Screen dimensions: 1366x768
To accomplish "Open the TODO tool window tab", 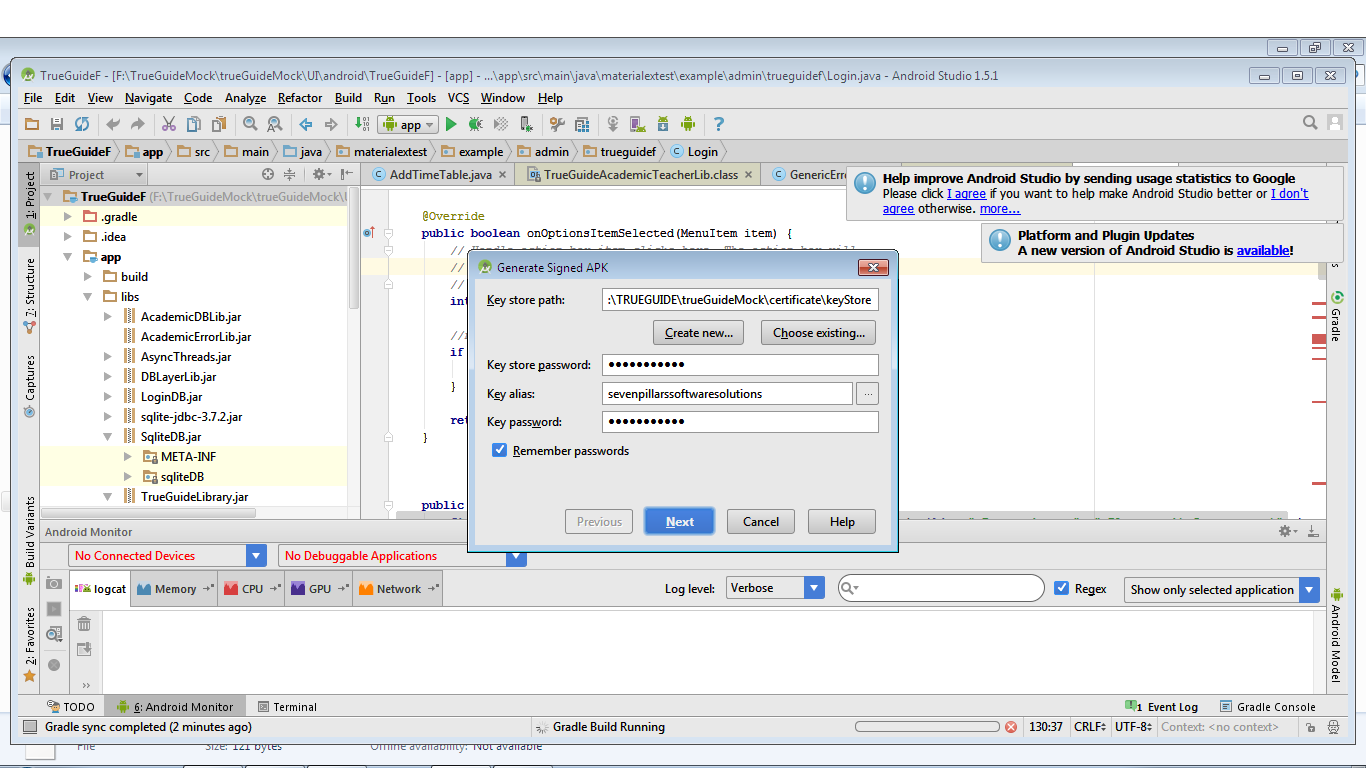I will (x=71, y=707).
